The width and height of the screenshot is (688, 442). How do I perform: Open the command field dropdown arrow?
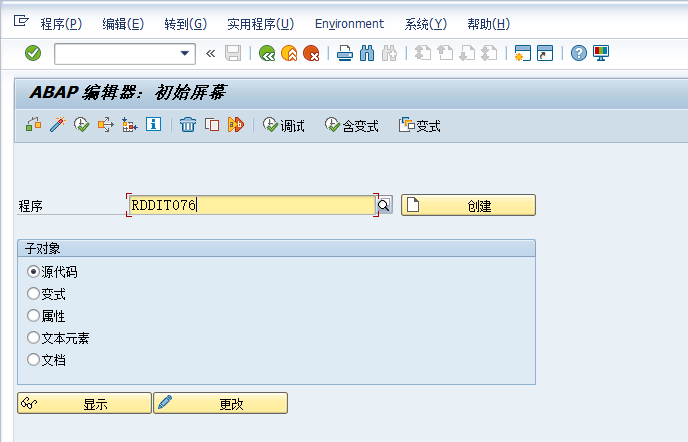(x=185, y=54)
